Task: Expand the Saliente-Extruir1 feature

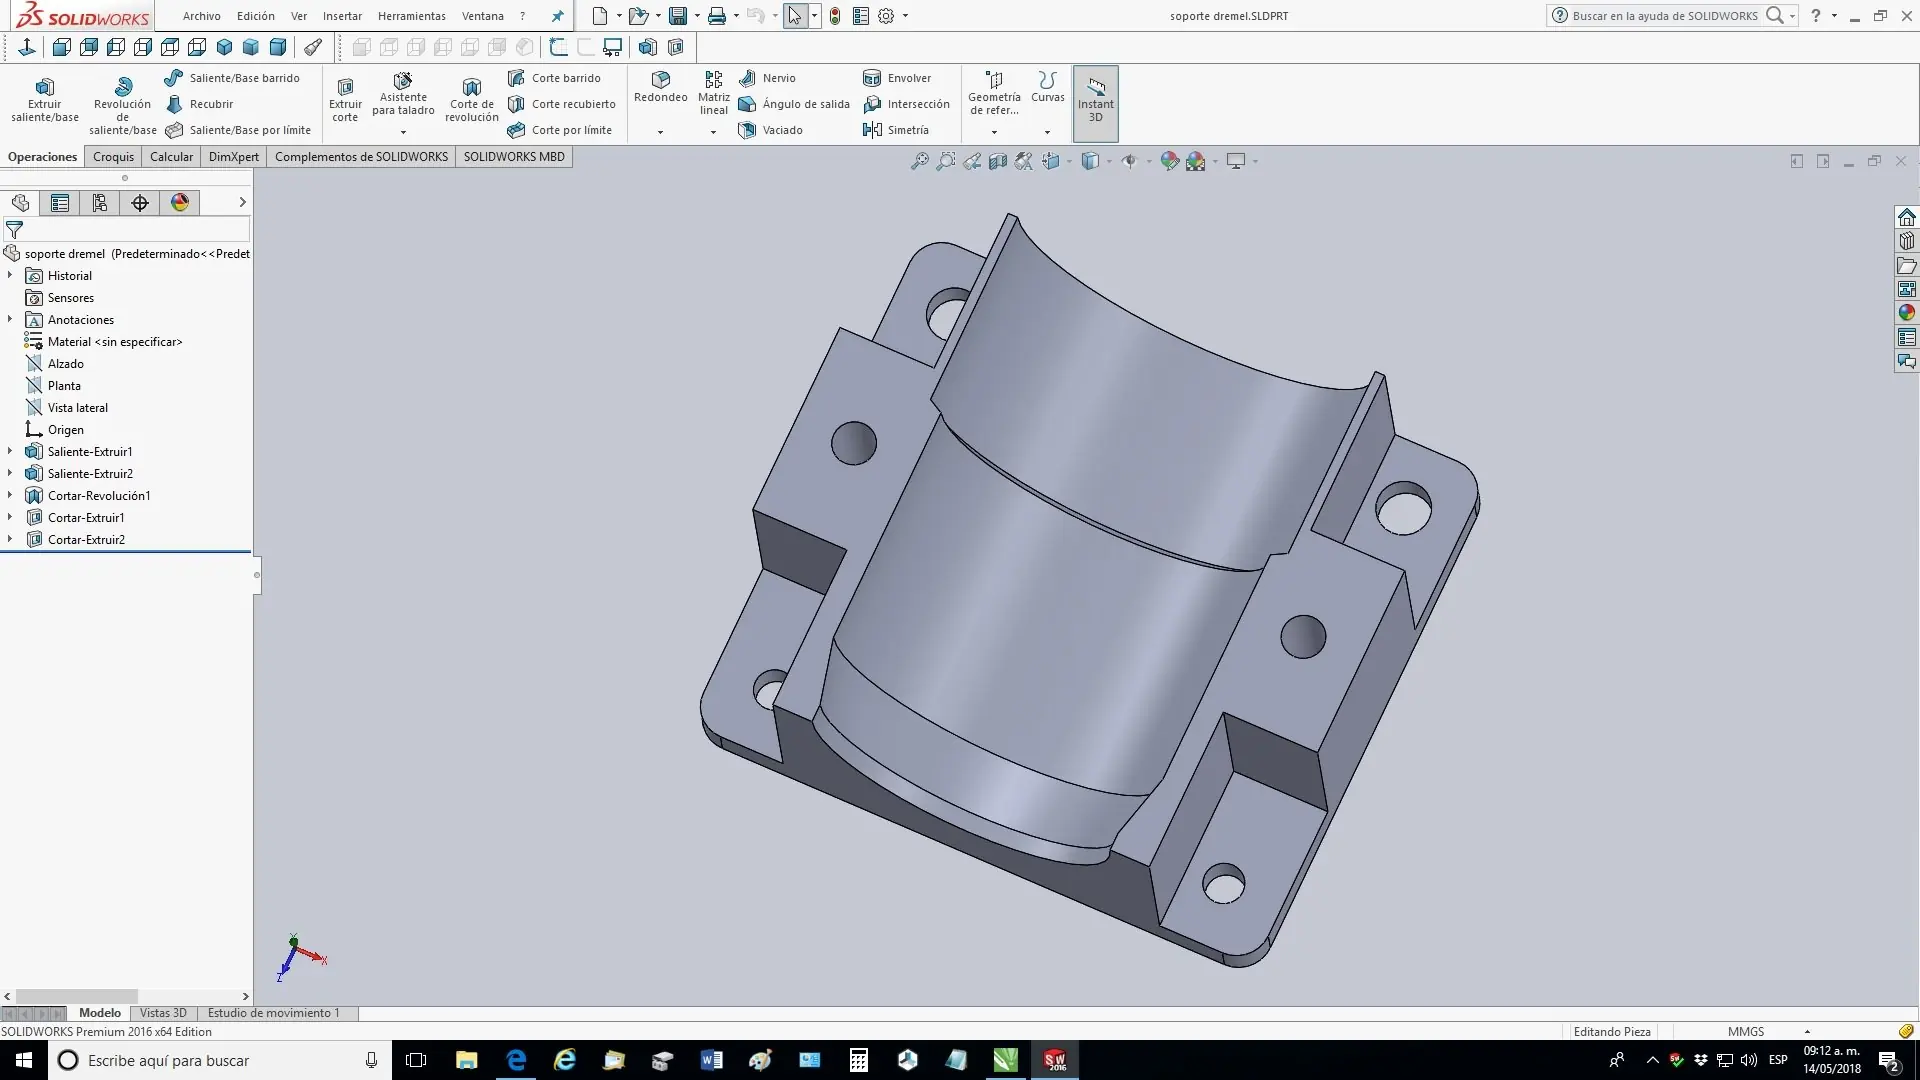Action: 10,452
